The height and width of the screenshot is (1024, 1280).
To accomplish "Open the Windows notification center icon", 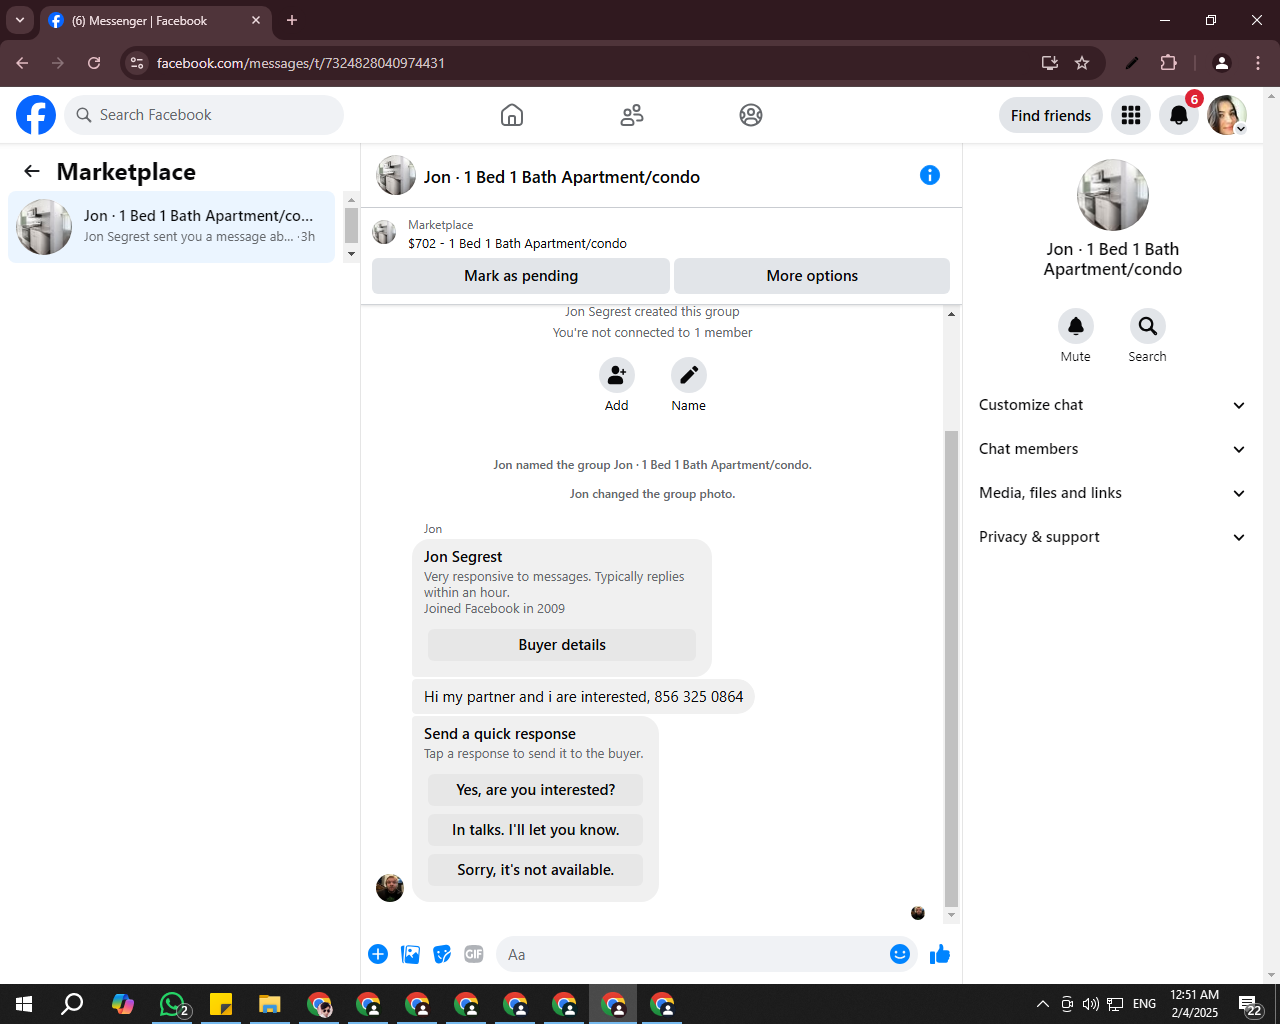I will 1250,1004.
